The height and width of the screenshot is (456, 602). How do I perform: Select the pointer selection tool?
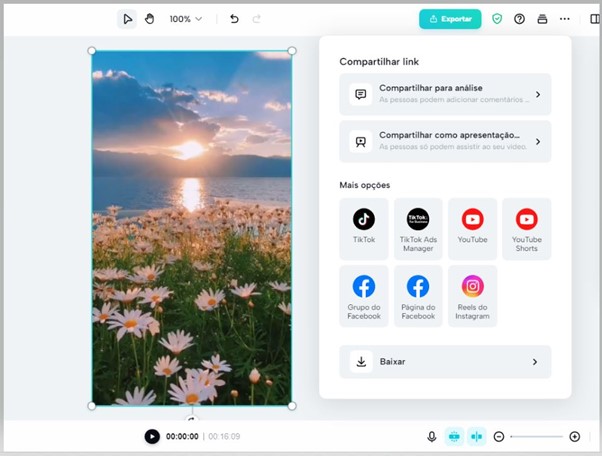127,19
